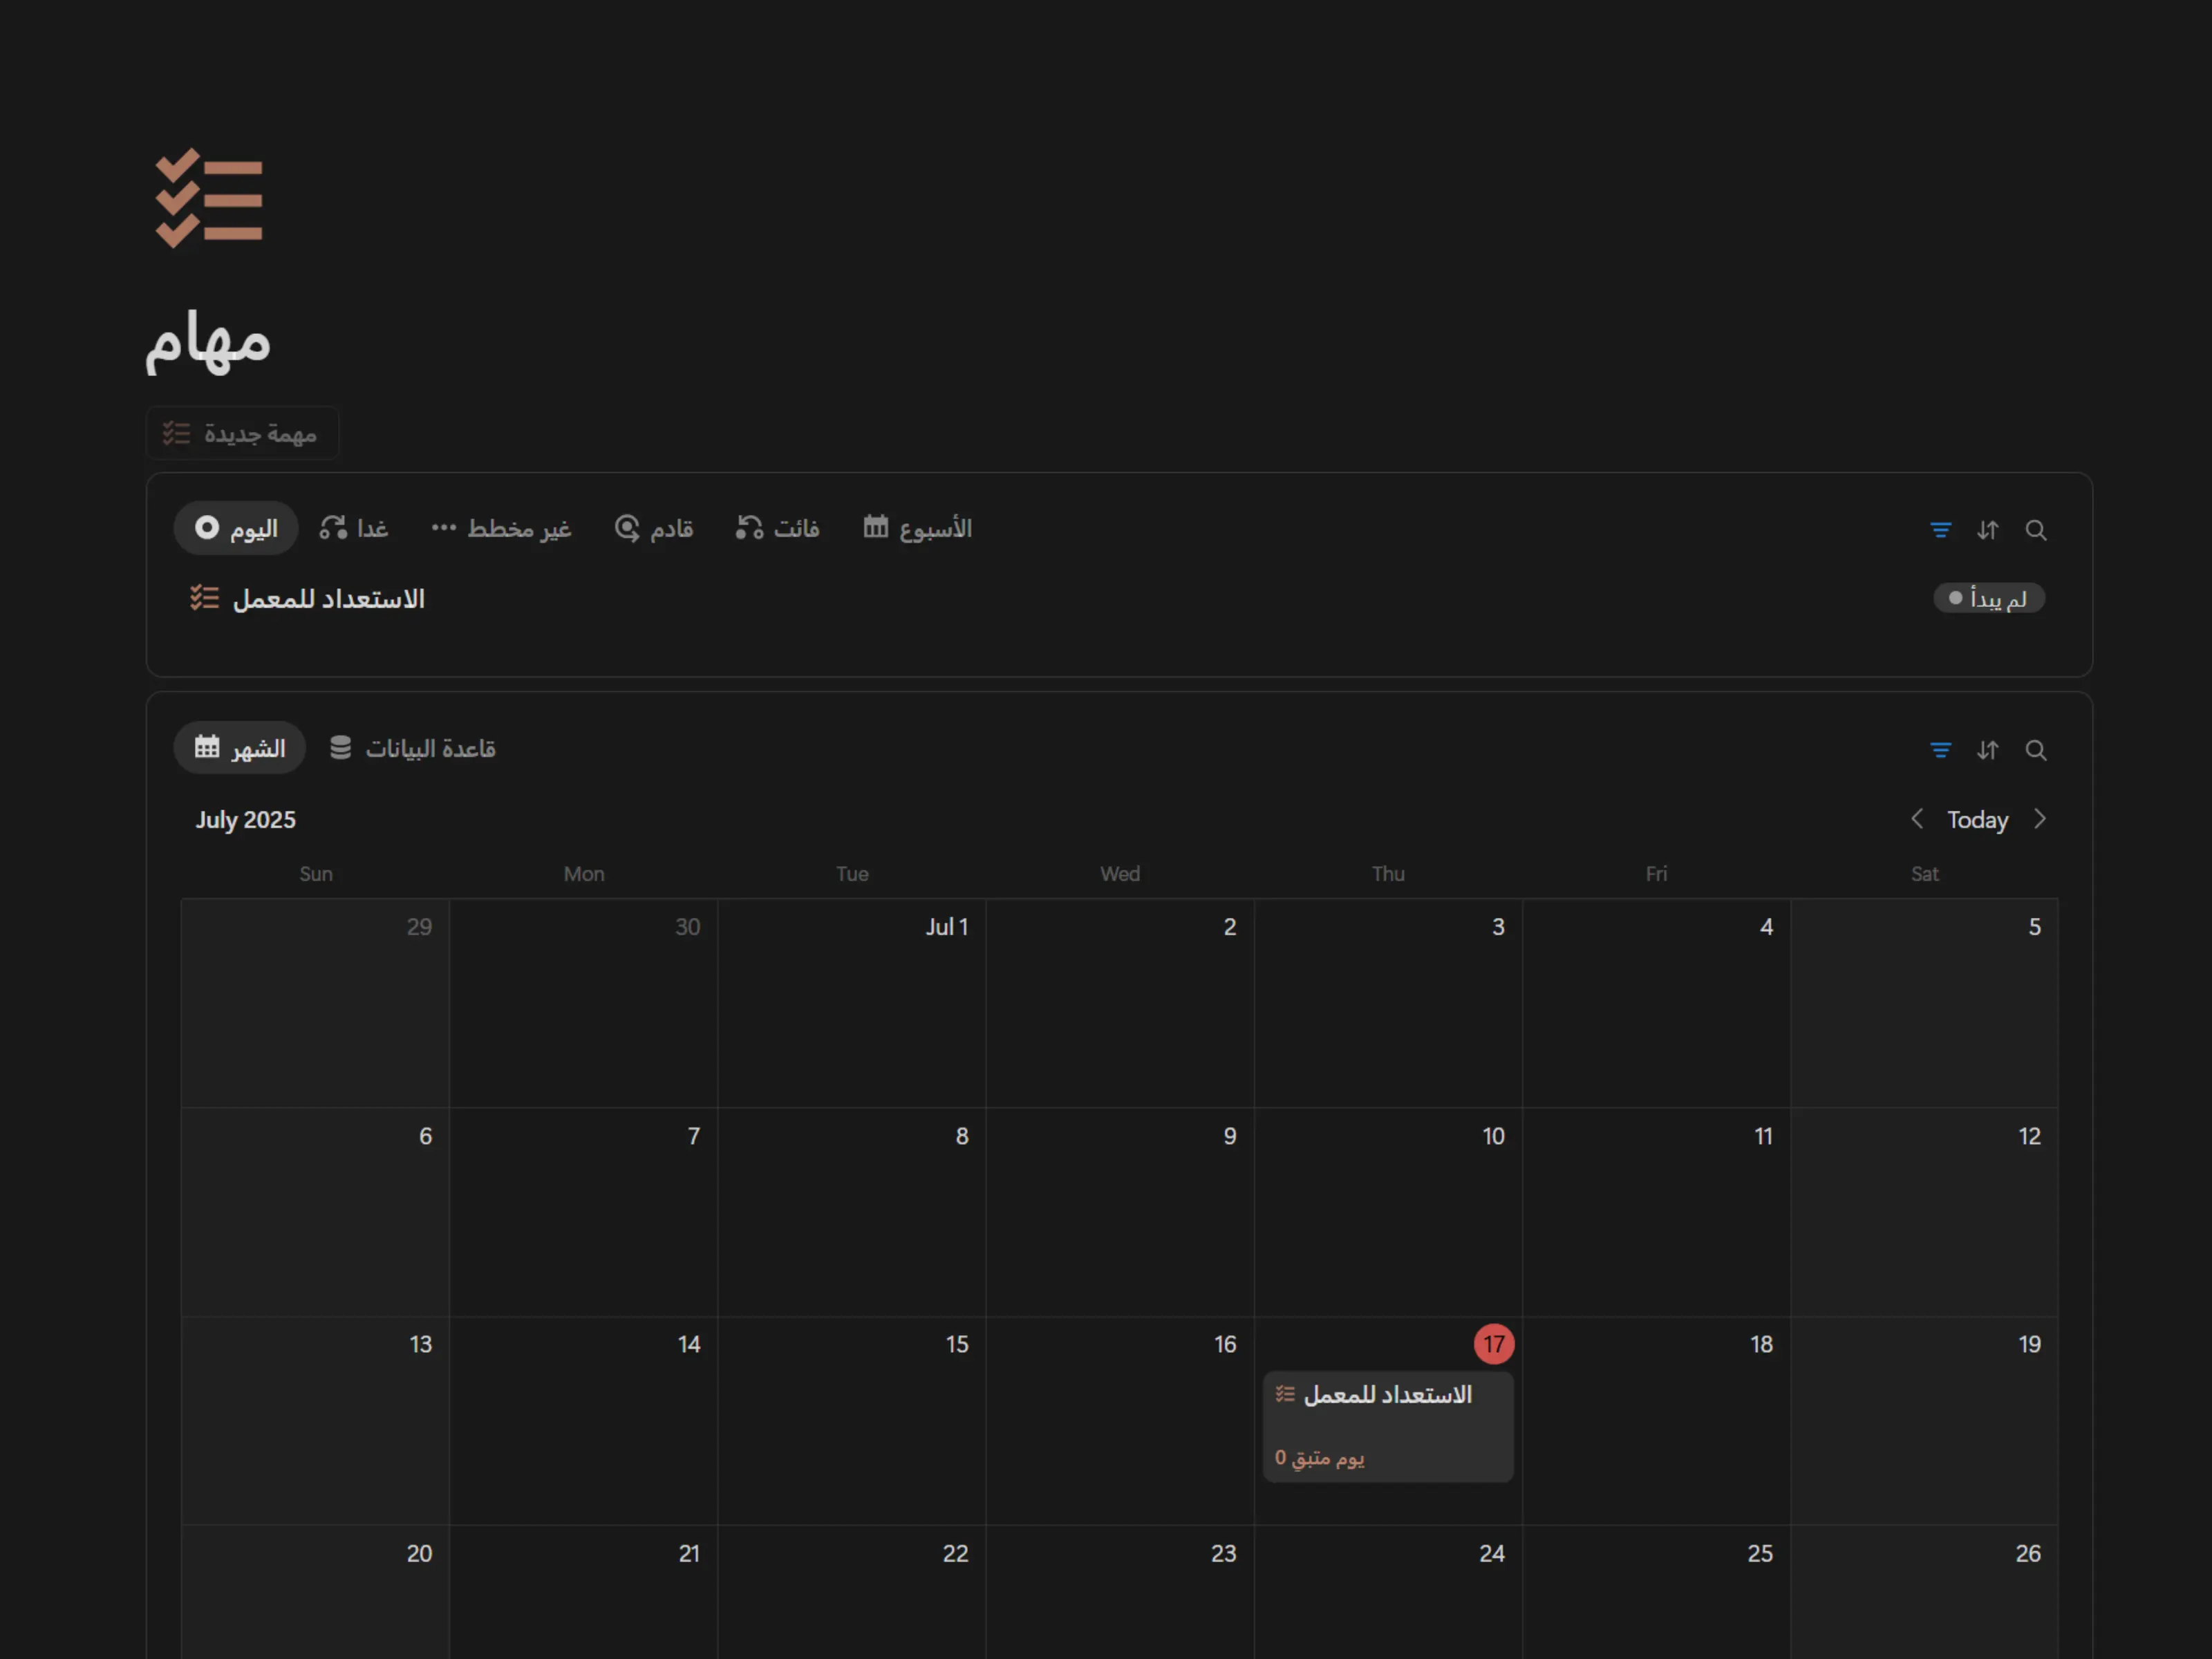Open filter icon in top tasks view

[x=1940, y=530]
